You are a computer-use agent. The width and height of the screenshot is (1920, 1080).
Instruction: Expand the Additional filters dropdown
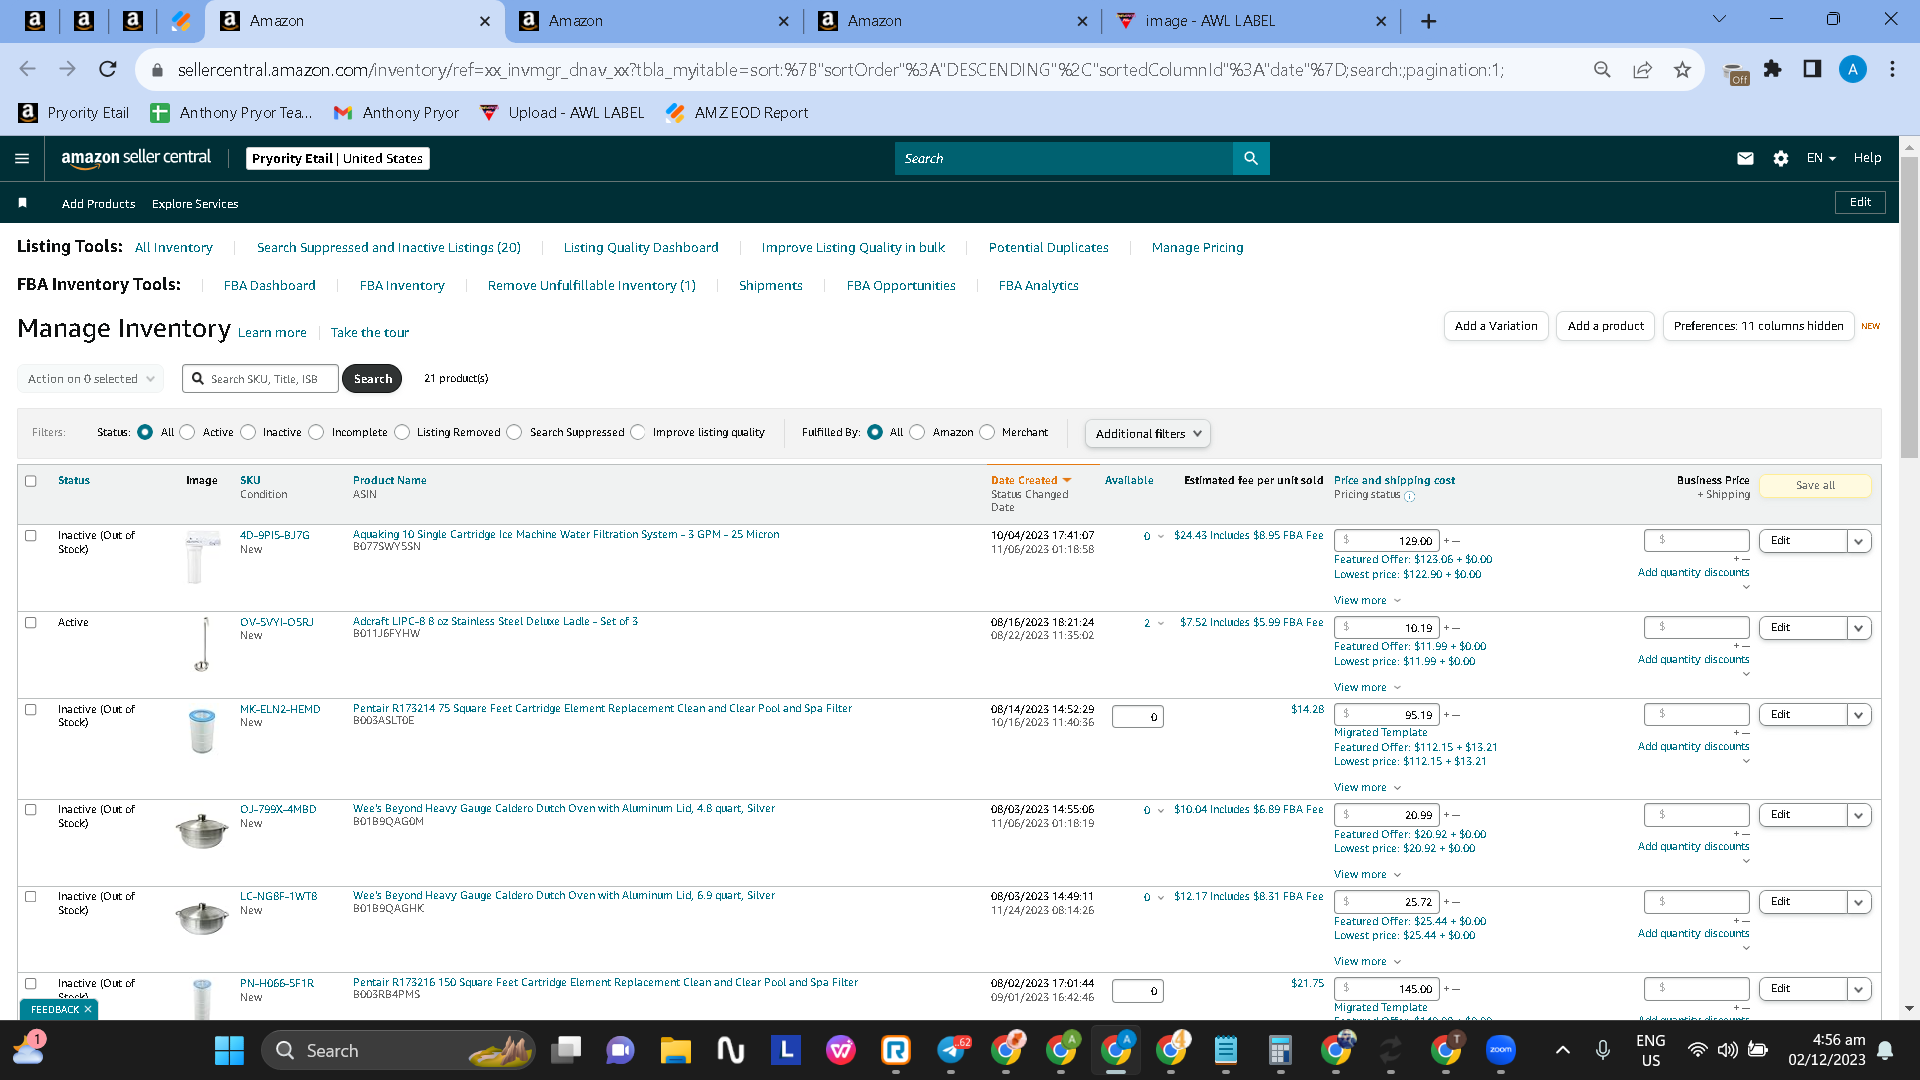coord(1147,433)
